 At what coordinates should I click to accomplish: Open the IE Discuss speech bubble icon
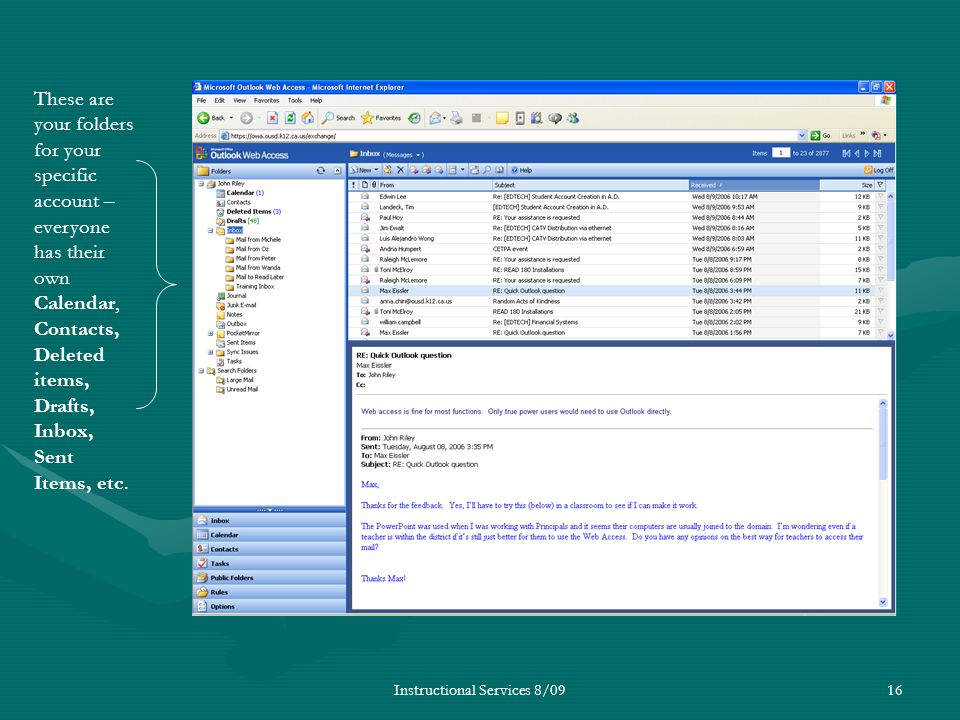coord(555,118)
